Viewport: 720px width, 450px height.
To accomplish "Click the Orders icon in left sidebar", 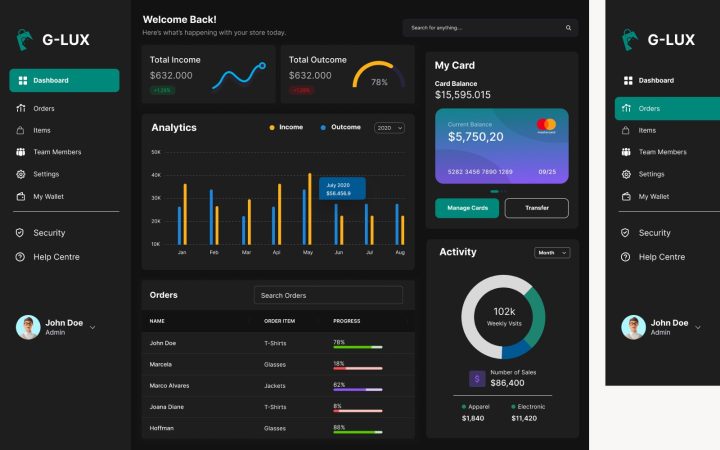I will tap(21, 108).
